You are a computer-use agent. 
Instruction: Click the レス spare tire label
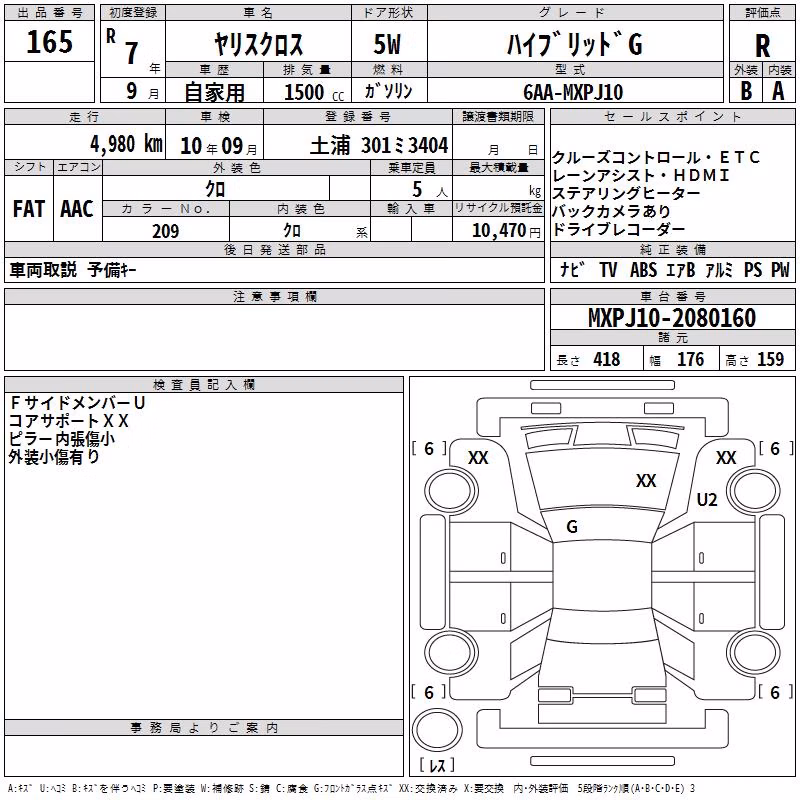pos(437,765)
